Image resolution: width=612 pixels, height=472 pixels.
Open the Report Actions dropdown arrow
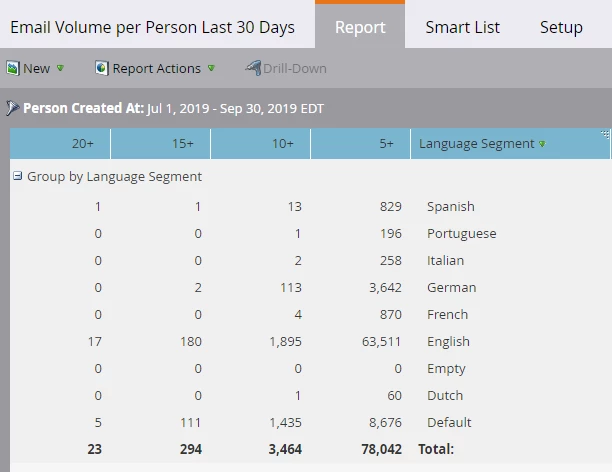(211, 68)
